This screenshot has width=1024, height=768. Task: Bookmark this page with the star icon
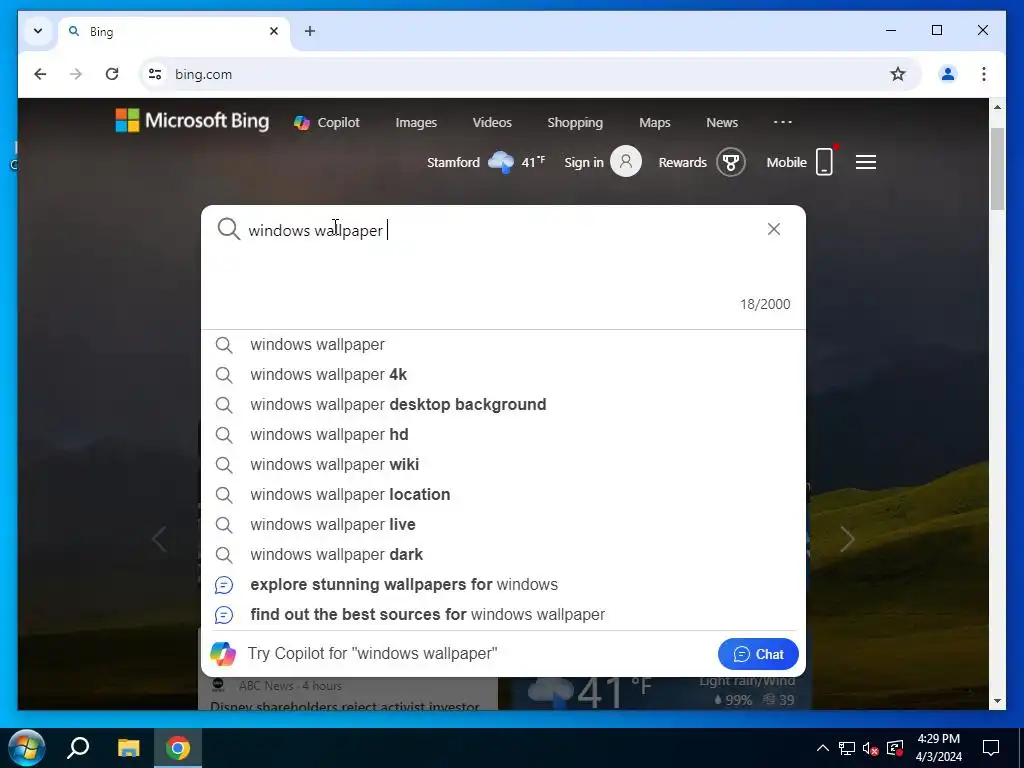pyautogui.click(x=898, y=74)
